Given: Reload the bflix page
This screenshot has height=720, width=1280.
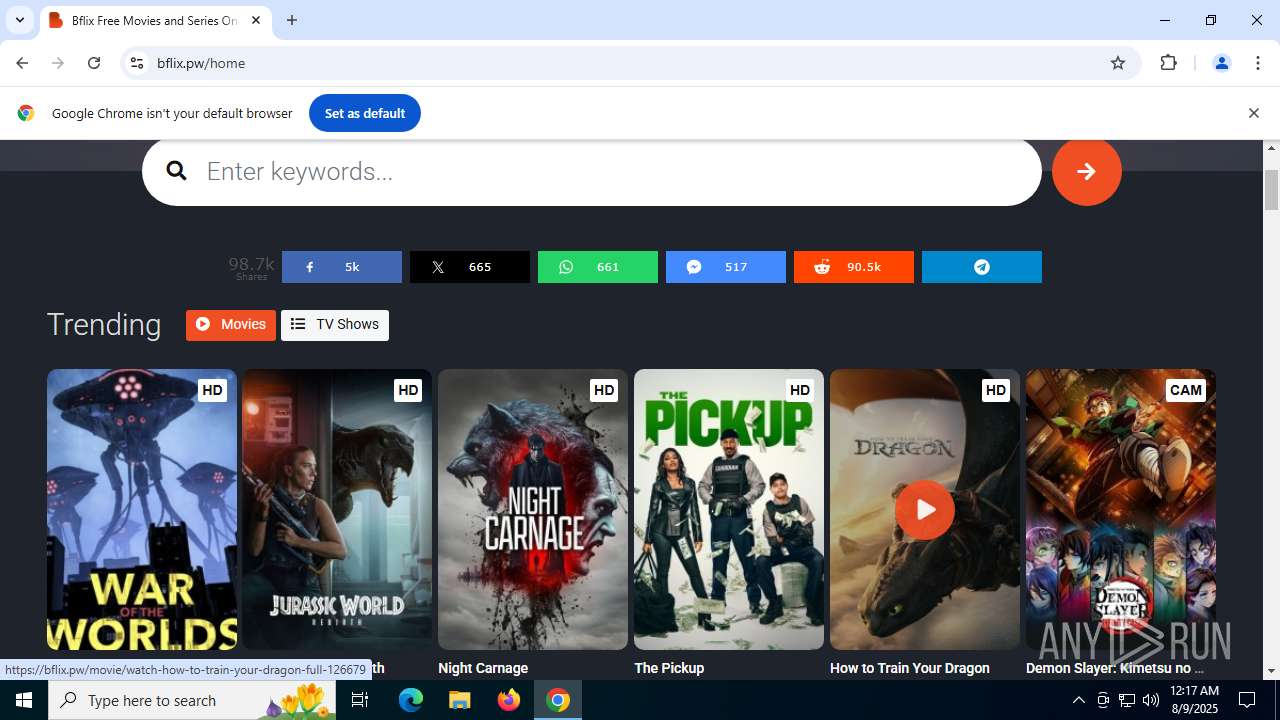Looking at the screenshot, I should click(x=94, y=63).
